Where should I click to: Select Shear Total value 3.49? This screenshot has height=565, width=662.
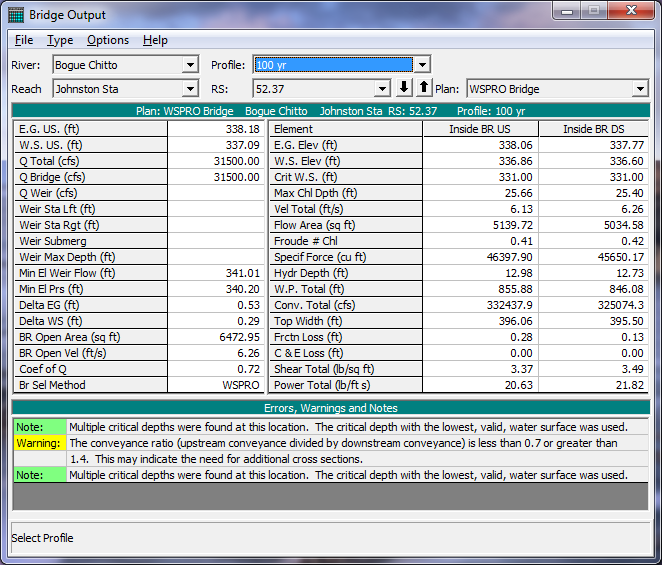[x=594, y=369]
